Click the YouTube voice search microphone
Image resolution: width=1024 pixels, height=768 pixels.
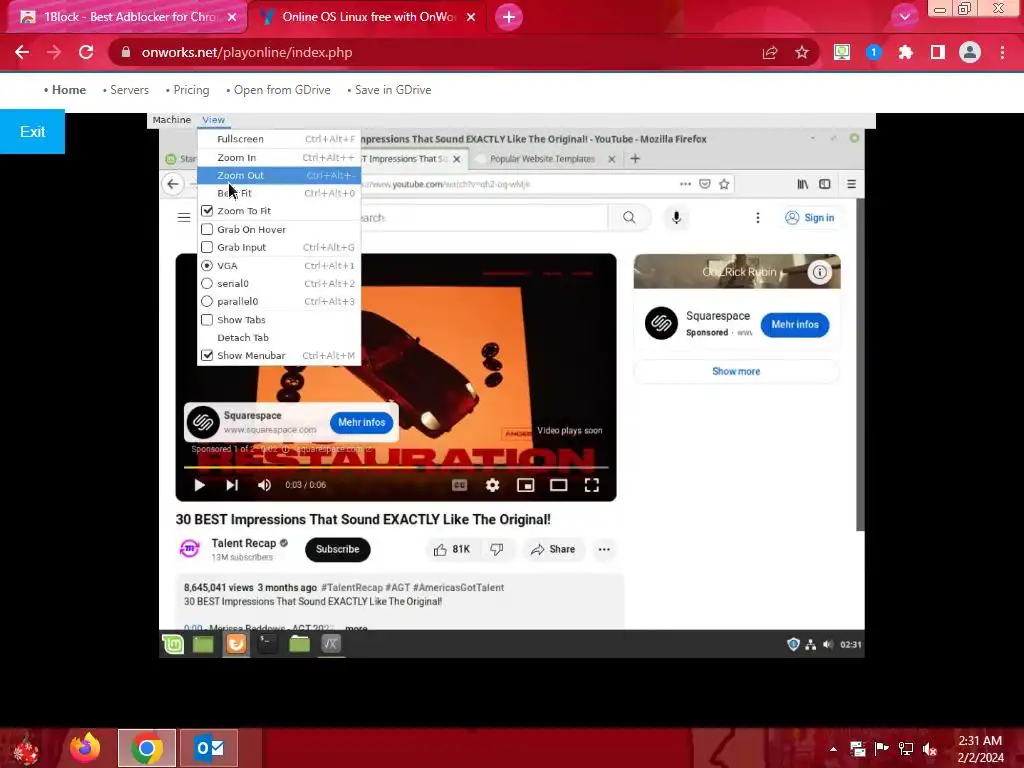pos(677,217)
